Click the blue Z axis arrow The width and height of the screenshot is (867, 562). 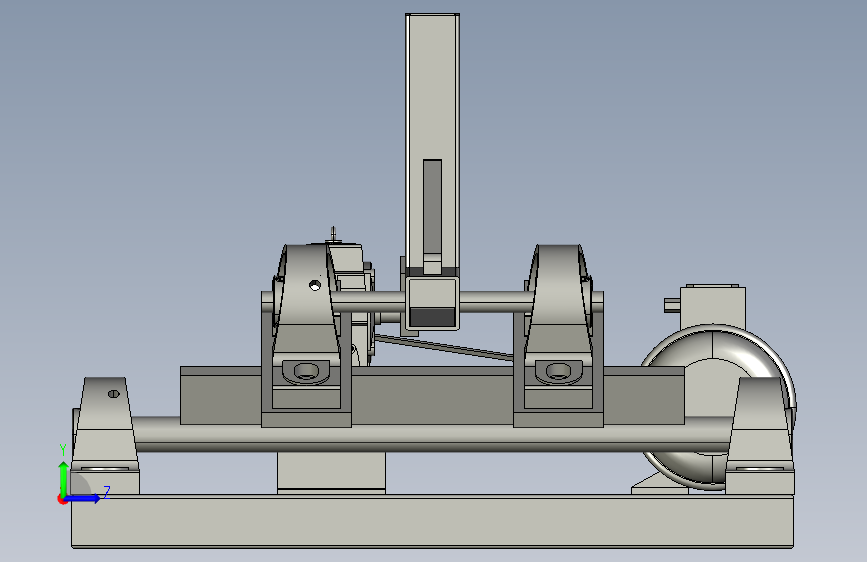83,498
